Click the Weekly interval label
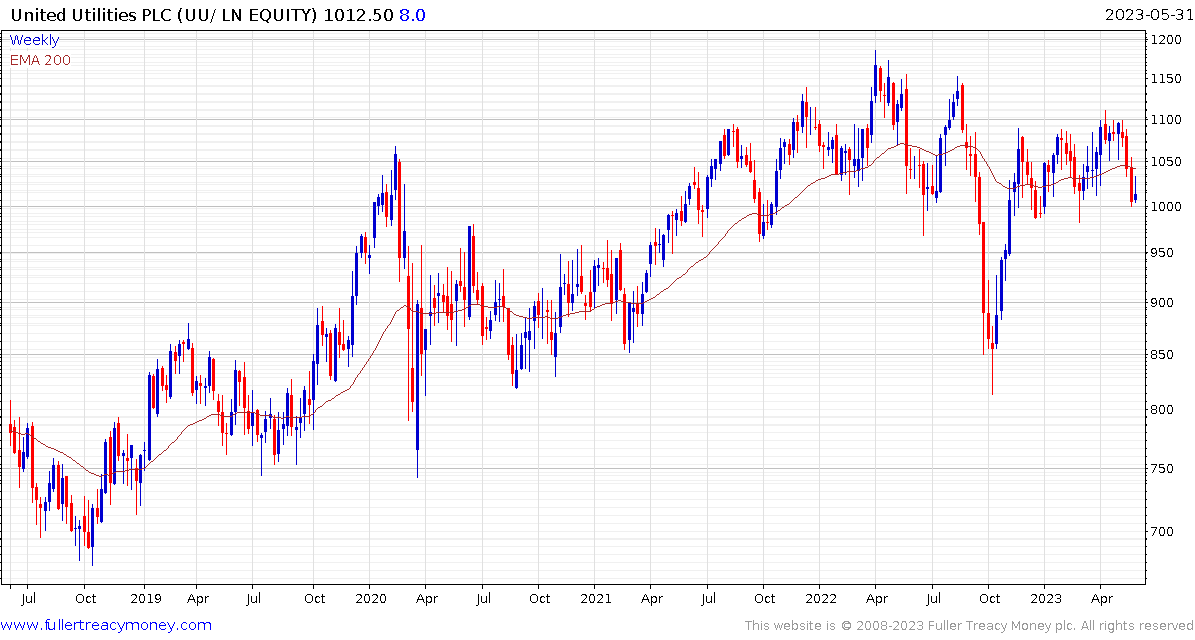 [x=34, y=40]
